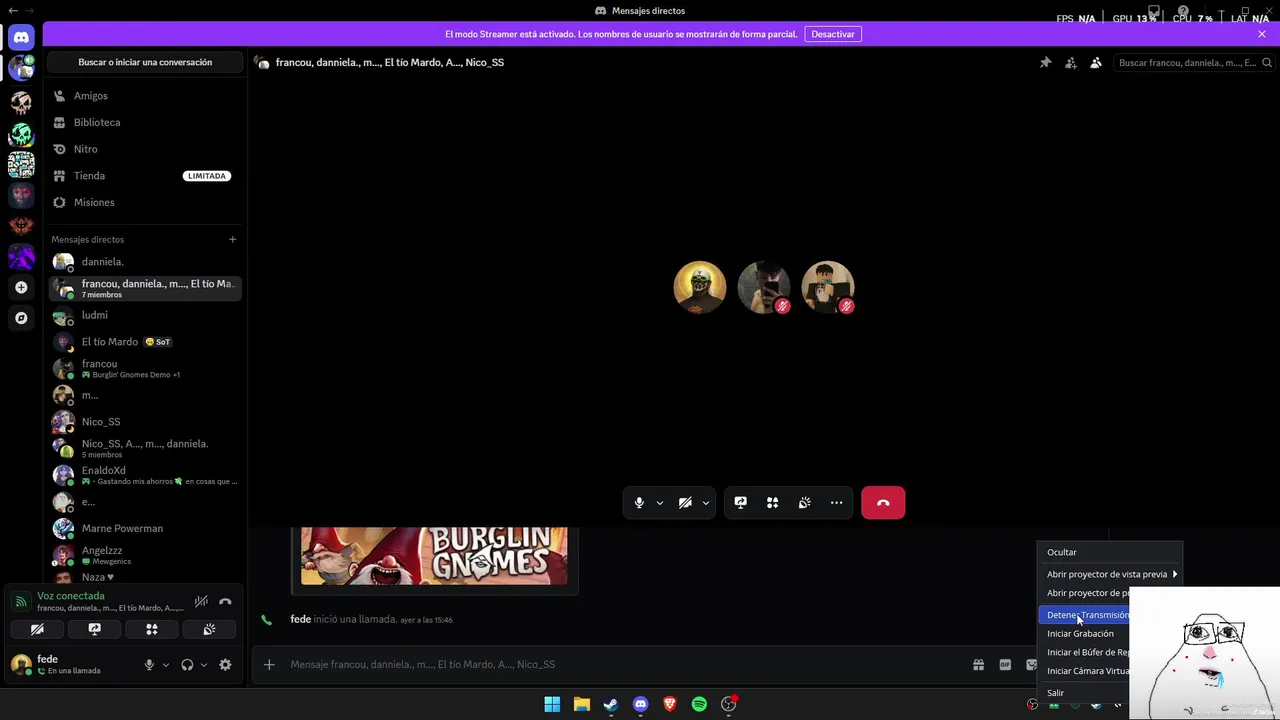Expand input device options in user panel
The image size is (1280, 720).
point(165,665)
